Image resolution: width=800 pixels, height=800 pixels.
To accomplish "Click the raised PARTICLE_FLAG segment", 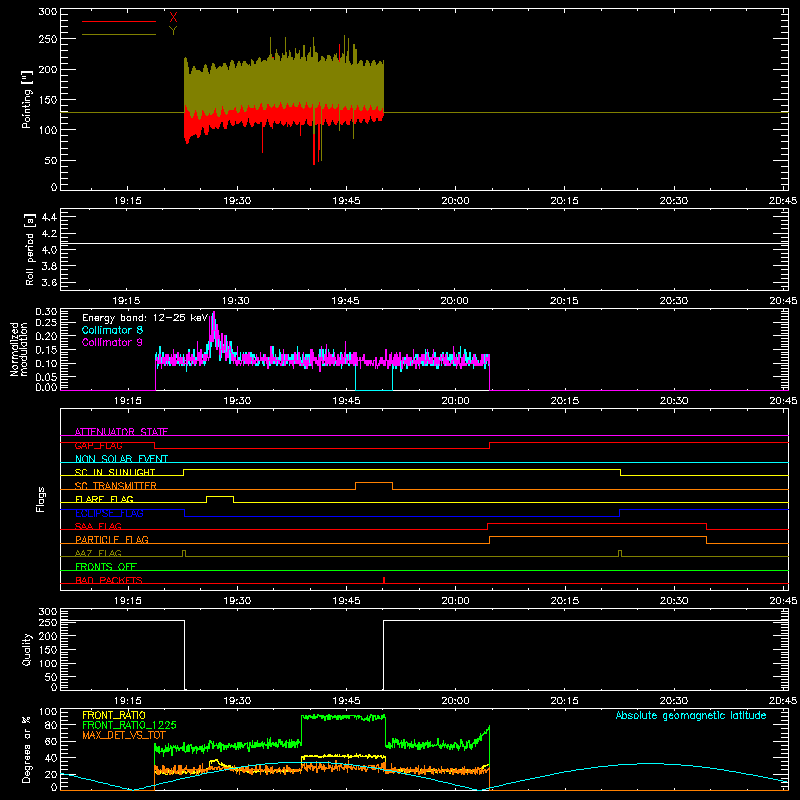I will point(598,537).
